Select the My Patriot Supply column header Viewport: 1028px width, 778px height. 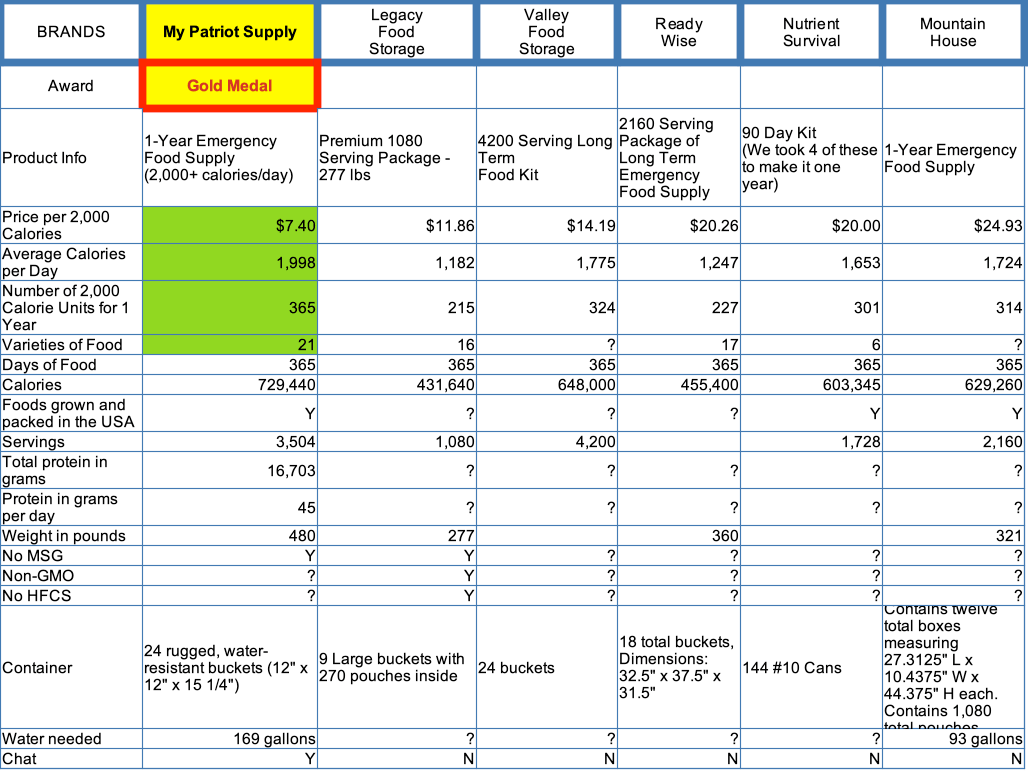coord(229,31)
